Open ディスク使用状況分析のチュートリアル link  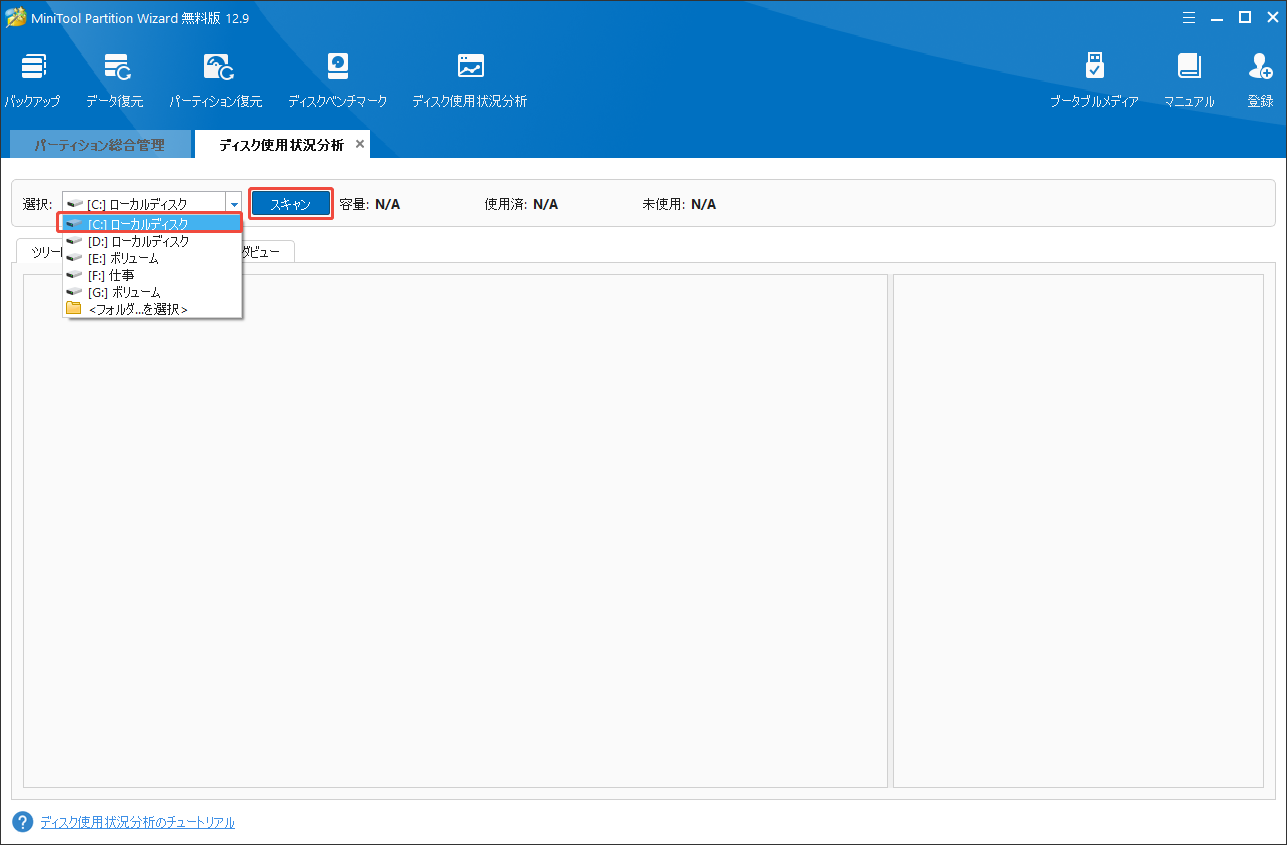click(137, 822)
